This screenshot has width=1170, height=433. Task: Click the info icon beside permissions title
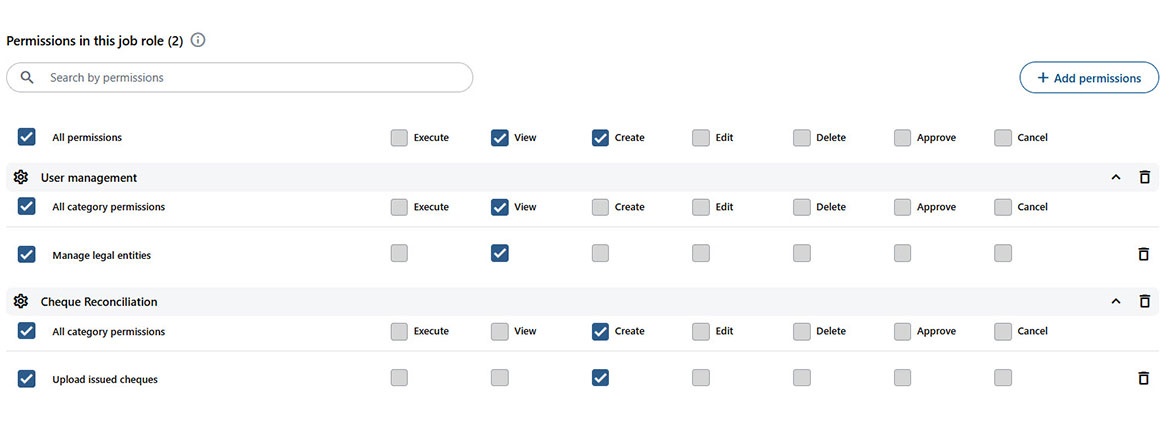click(198, 41)
